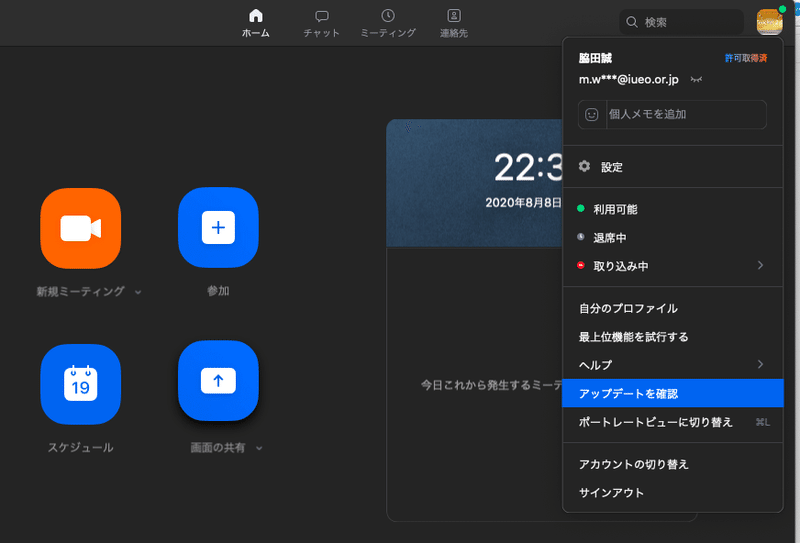Set status to 退席中
Viewport: 800px width, 543px height.
pyautogui.click(x=672, y=238)
